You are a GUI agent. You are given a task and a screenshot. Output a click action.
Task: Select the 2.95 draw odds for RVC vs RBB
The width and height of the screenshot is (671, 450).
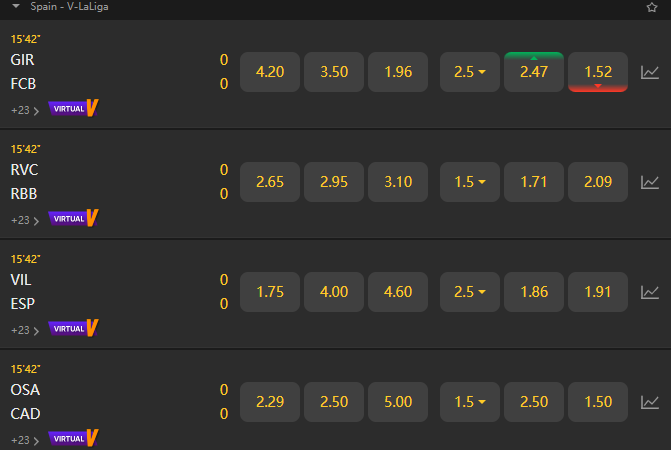click(334, 182)
